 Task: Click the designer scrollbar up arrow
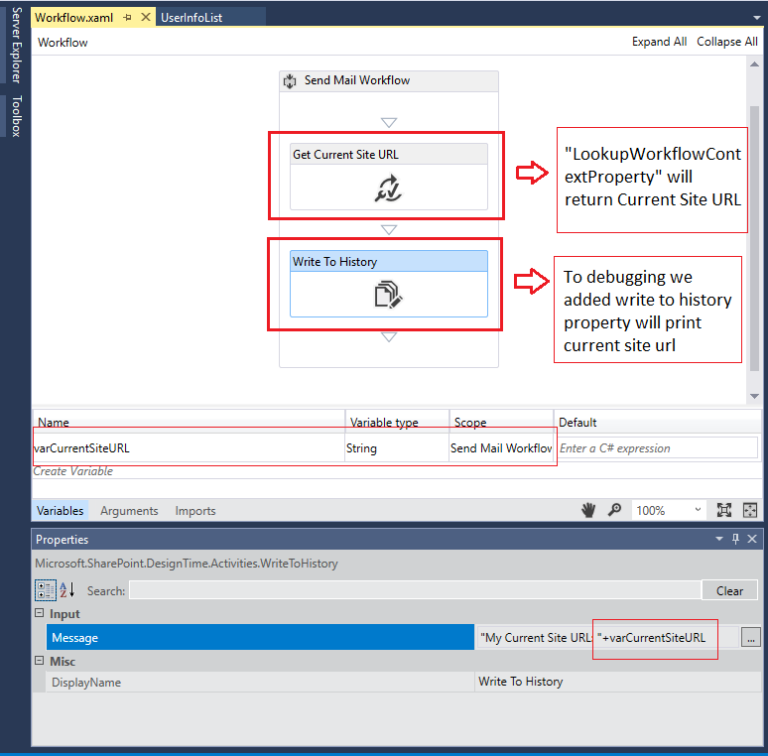point(754,65)
